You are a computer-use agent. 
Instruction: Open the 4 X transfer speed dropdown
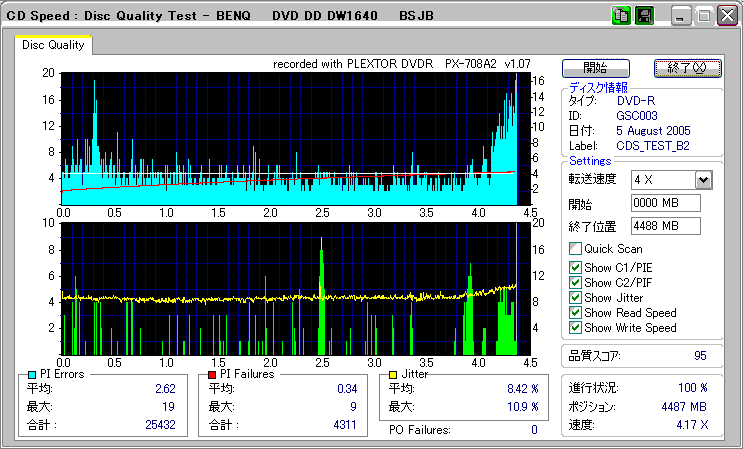coord(703,180)
